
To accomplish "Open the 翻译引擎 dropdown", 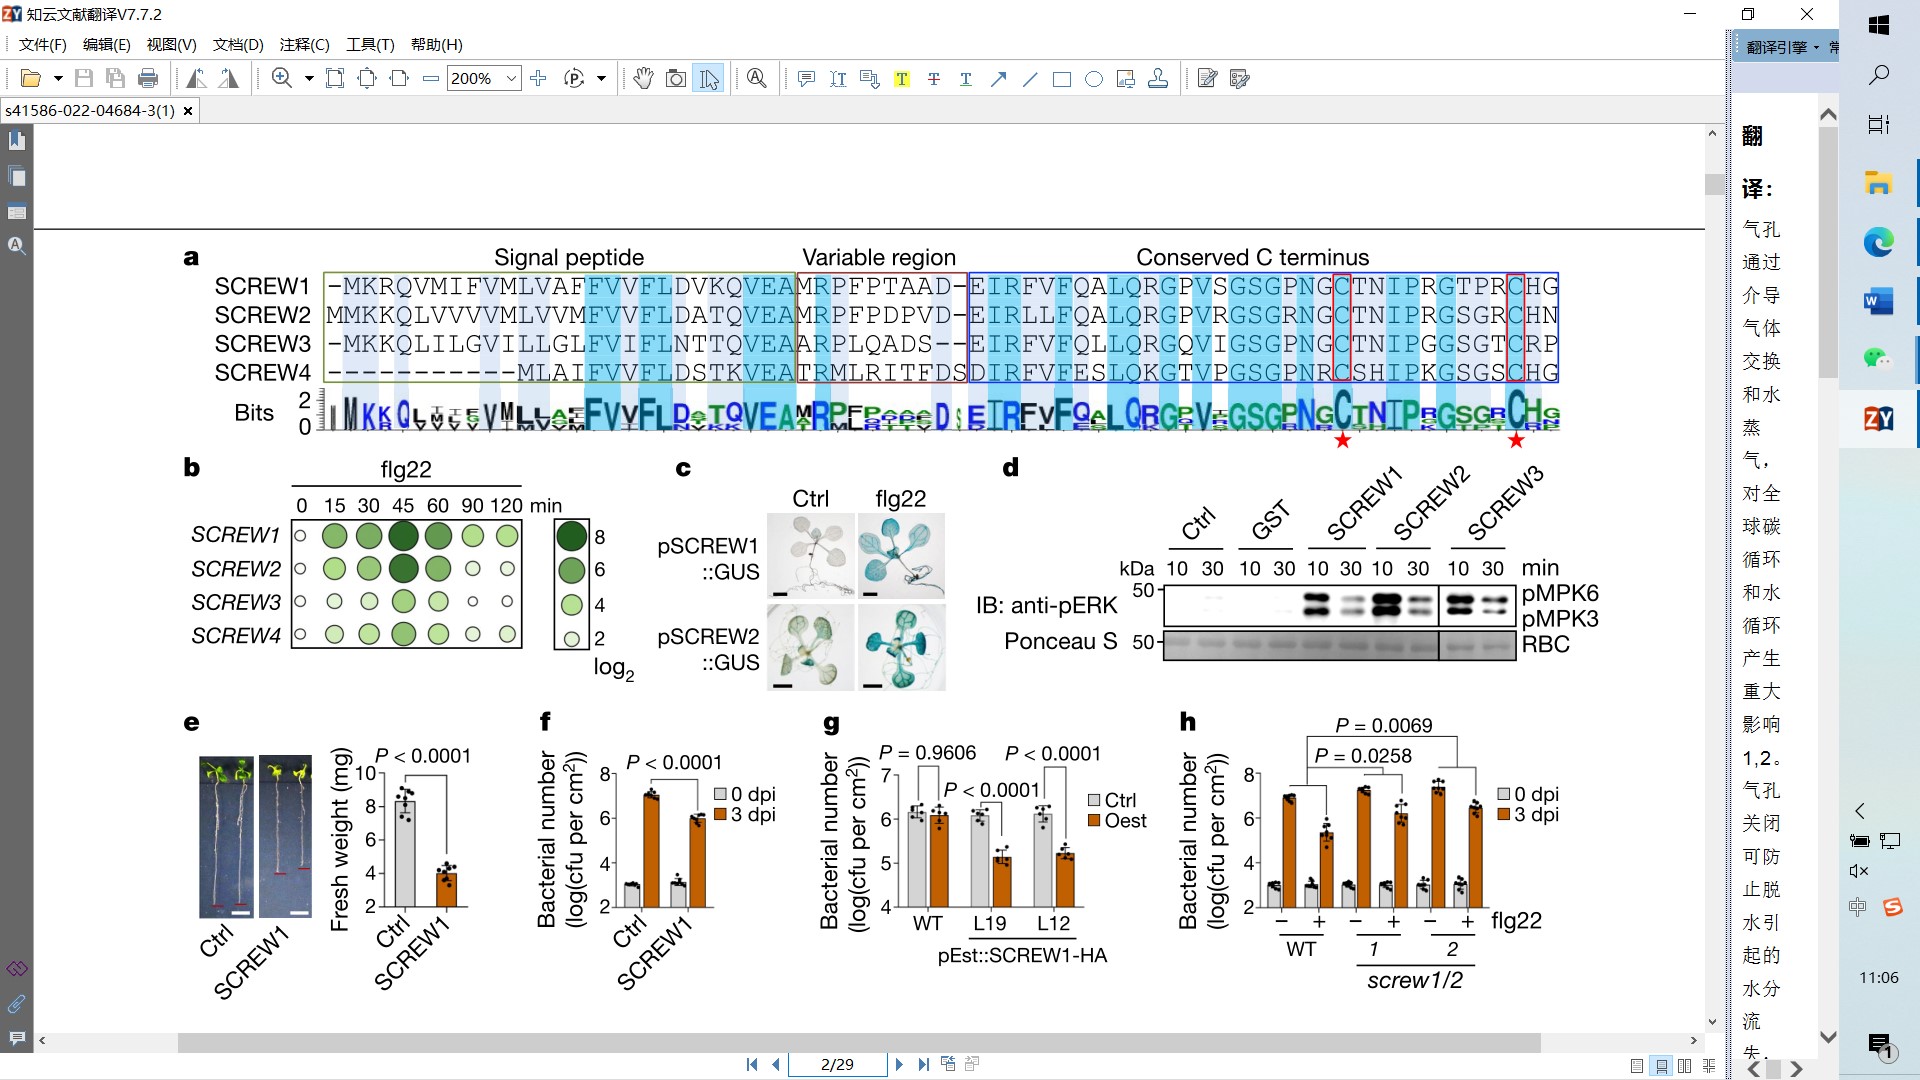I will tap(1783, 47).
